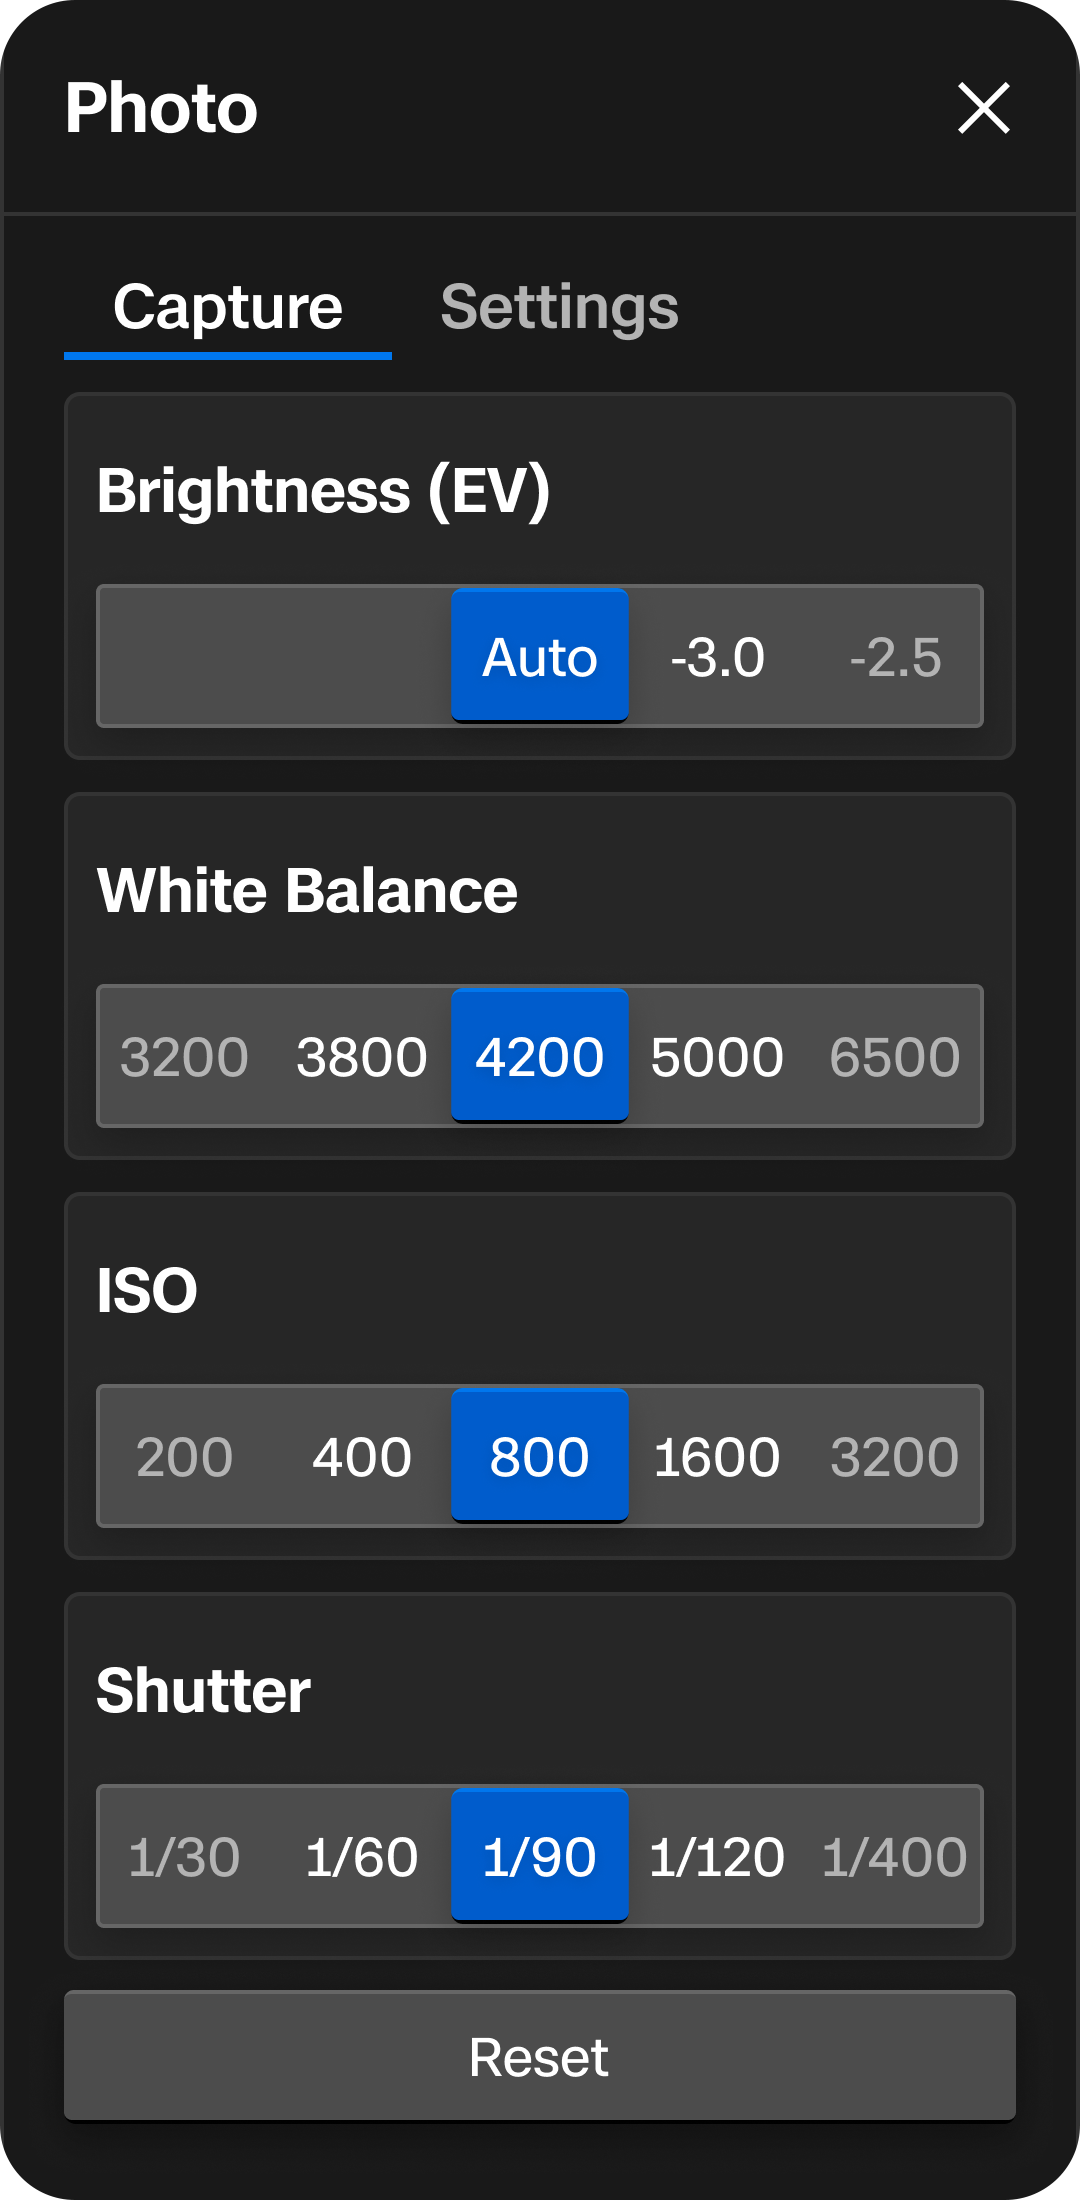Set shutter to 1/400
The width and height of the screenshot is (1080, 2200).
[x=895, y=1857]
